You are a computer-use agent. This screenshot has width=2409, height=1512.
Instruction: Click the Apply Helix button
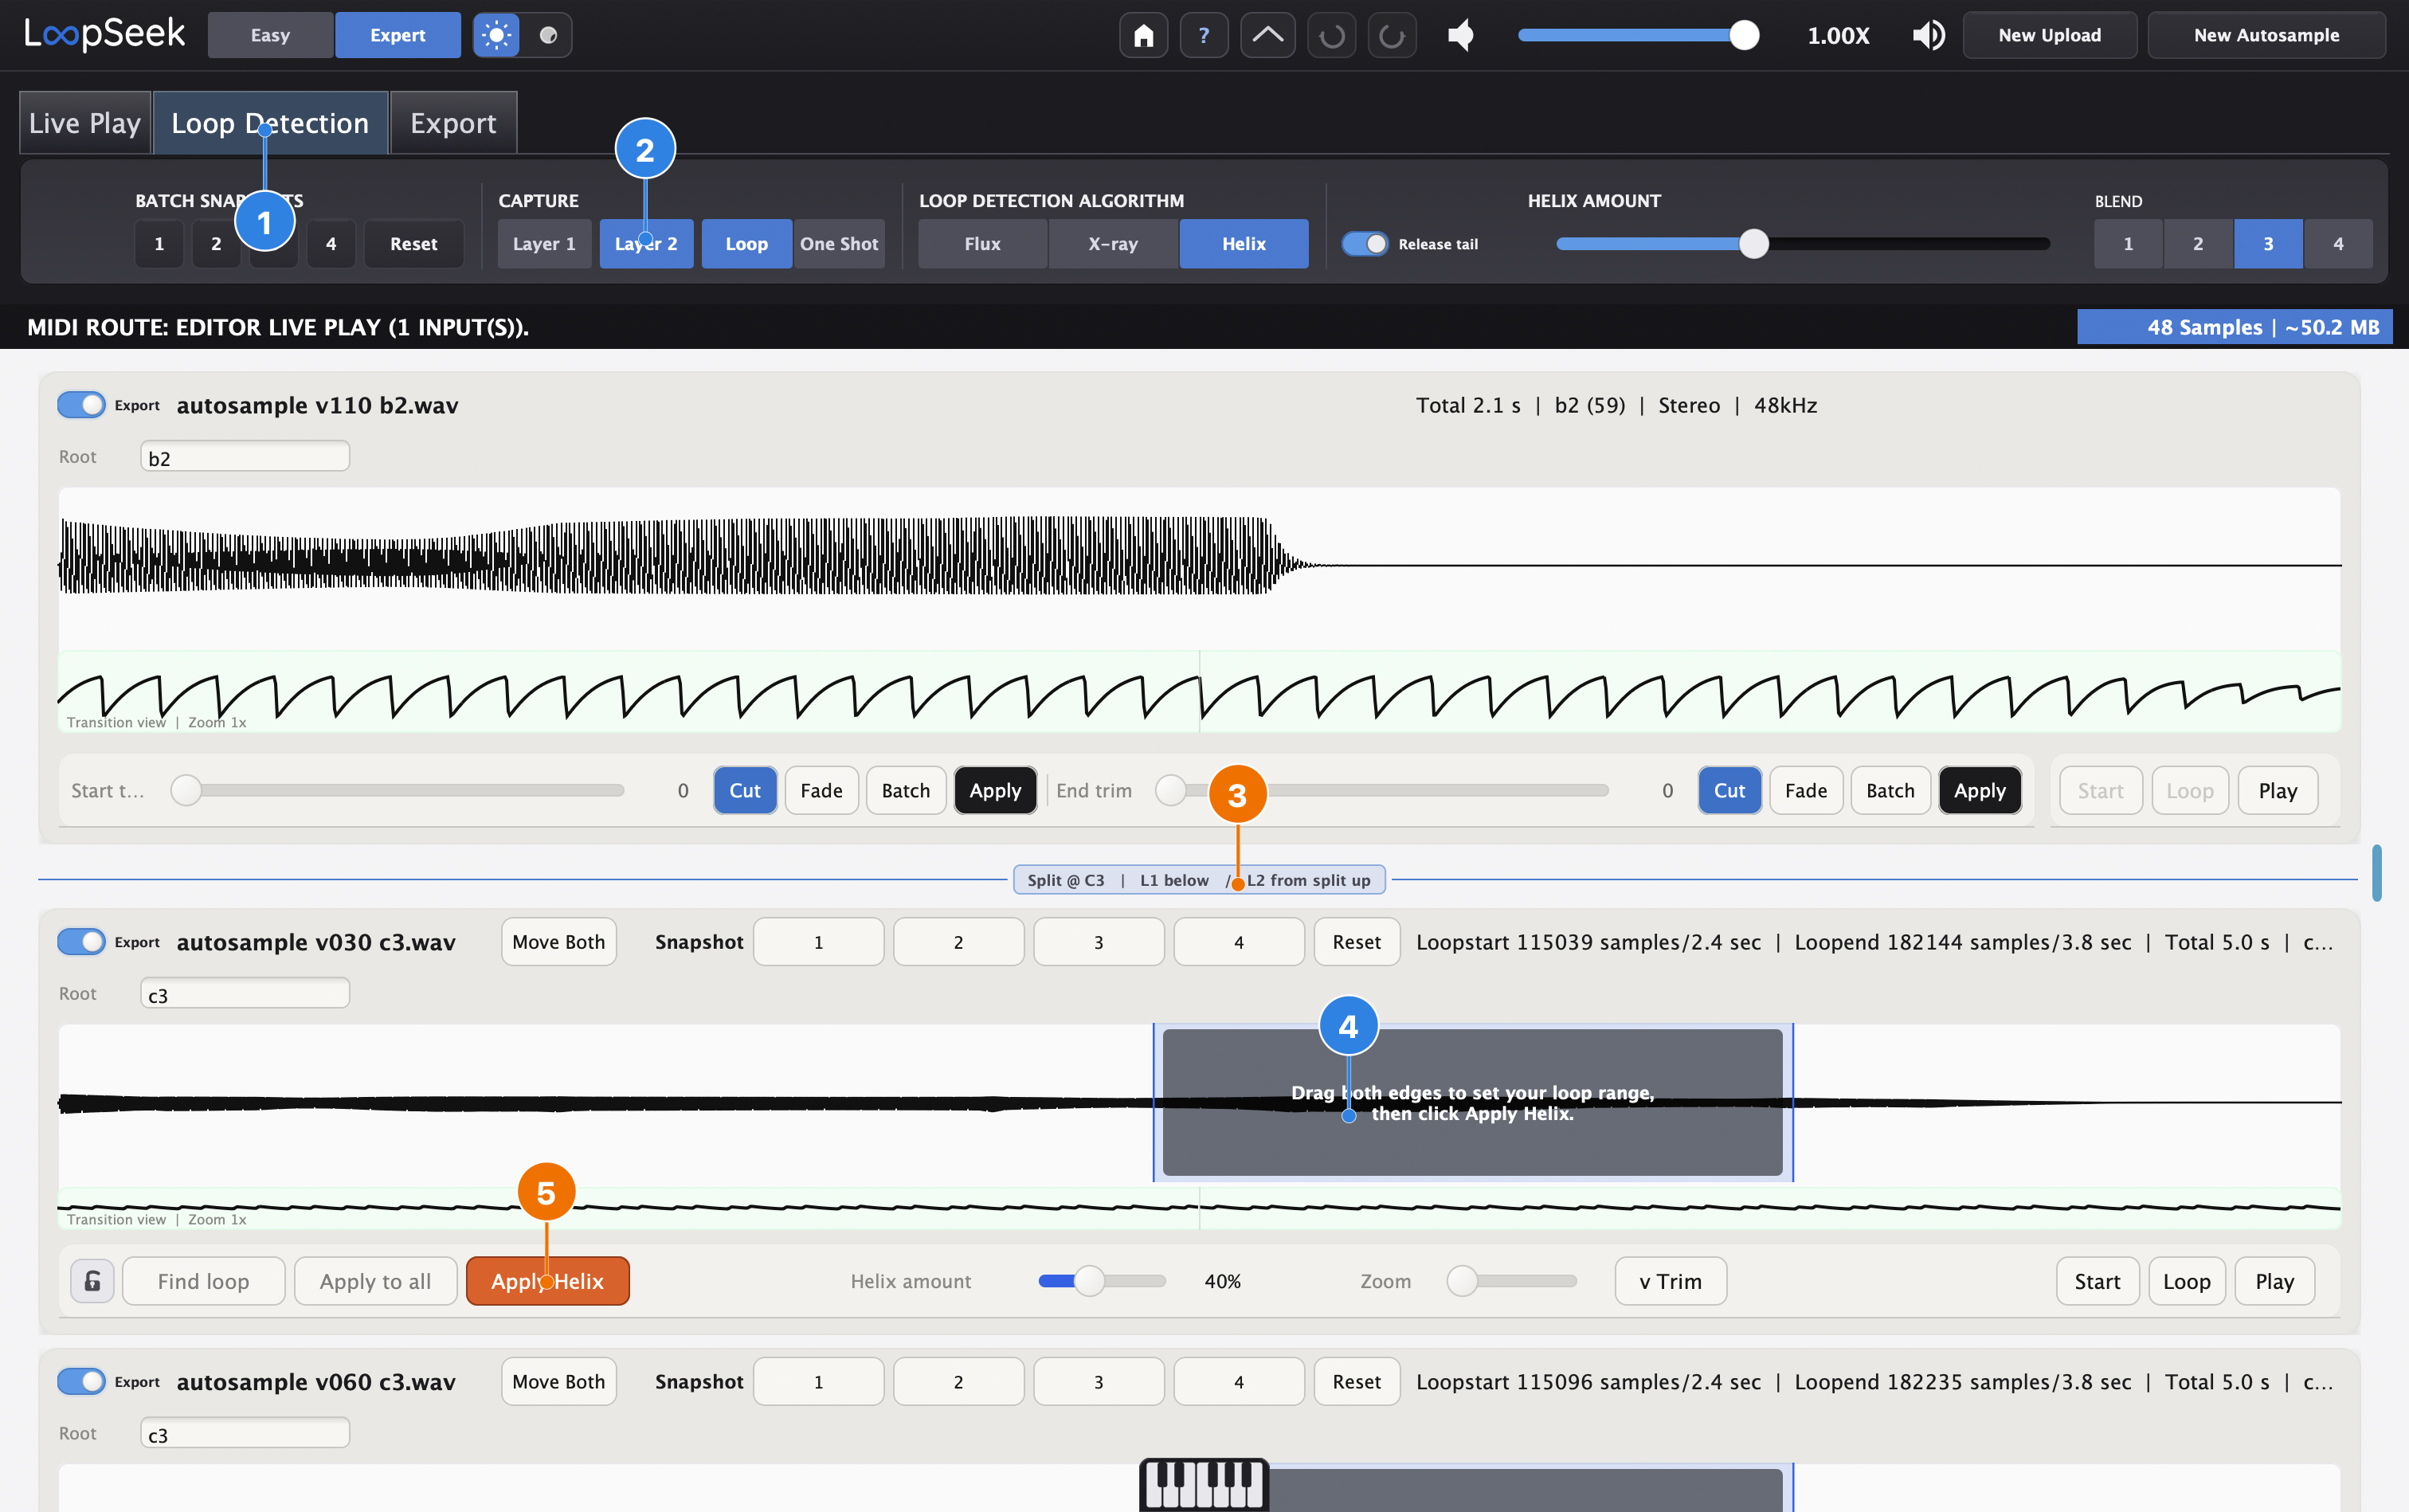tap(547, 1281)
